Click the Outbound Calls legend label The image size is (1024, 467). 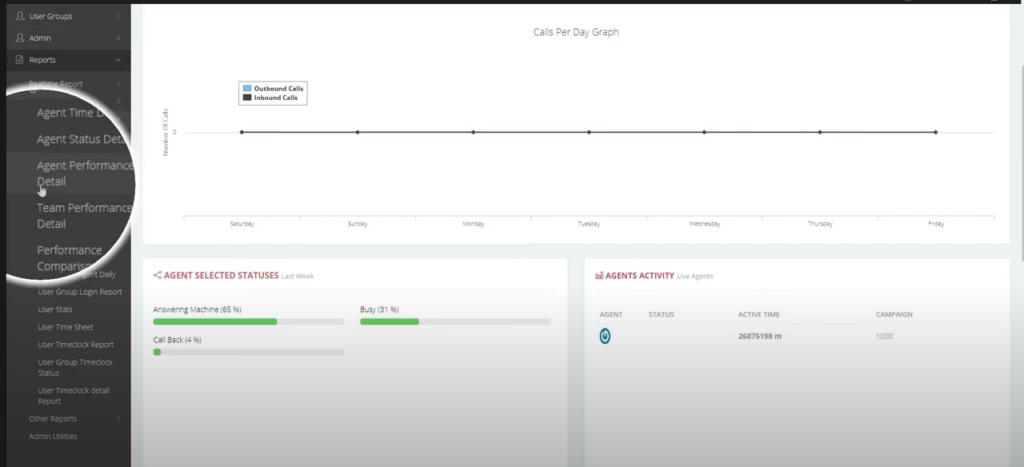pyautogui.click(x=278, y=88)
